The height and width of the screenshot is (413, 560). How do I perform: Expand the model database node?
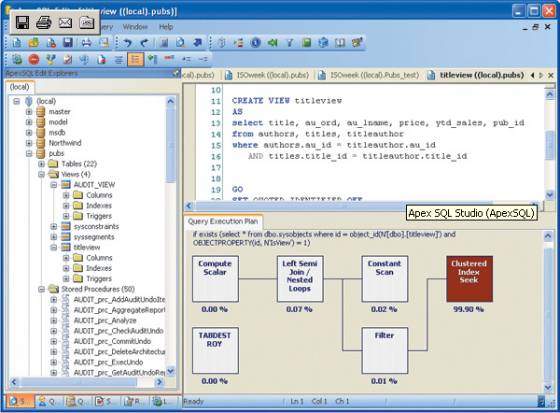click(x=29, y=122)
